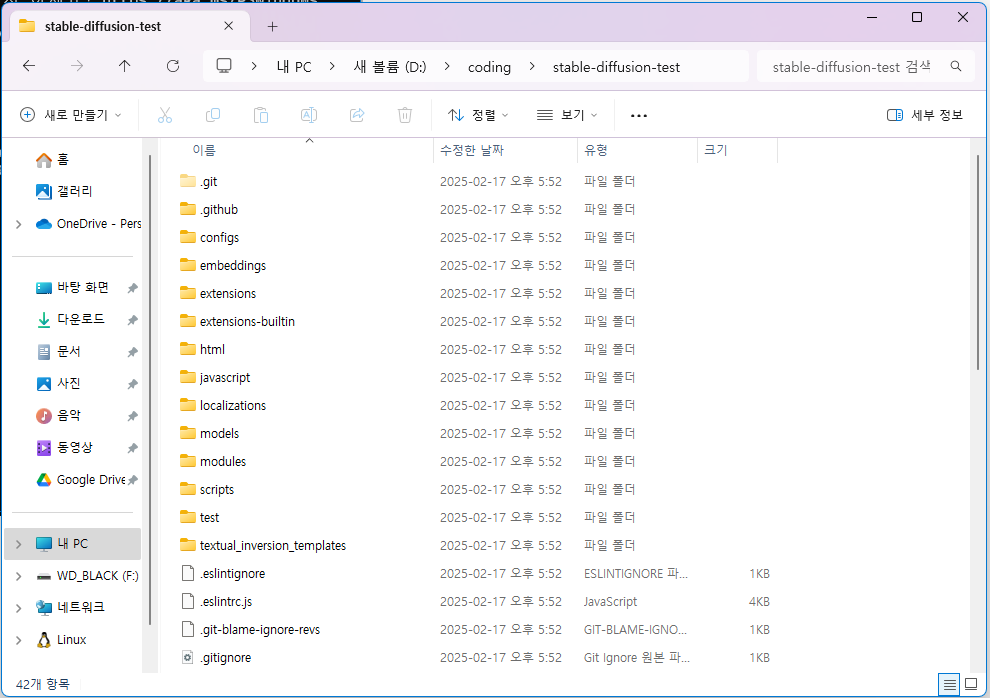The width and height of the screenshot is (990, 698).
Task: Open Documents (문서) in quick access
Action: (x=59, y=352)
